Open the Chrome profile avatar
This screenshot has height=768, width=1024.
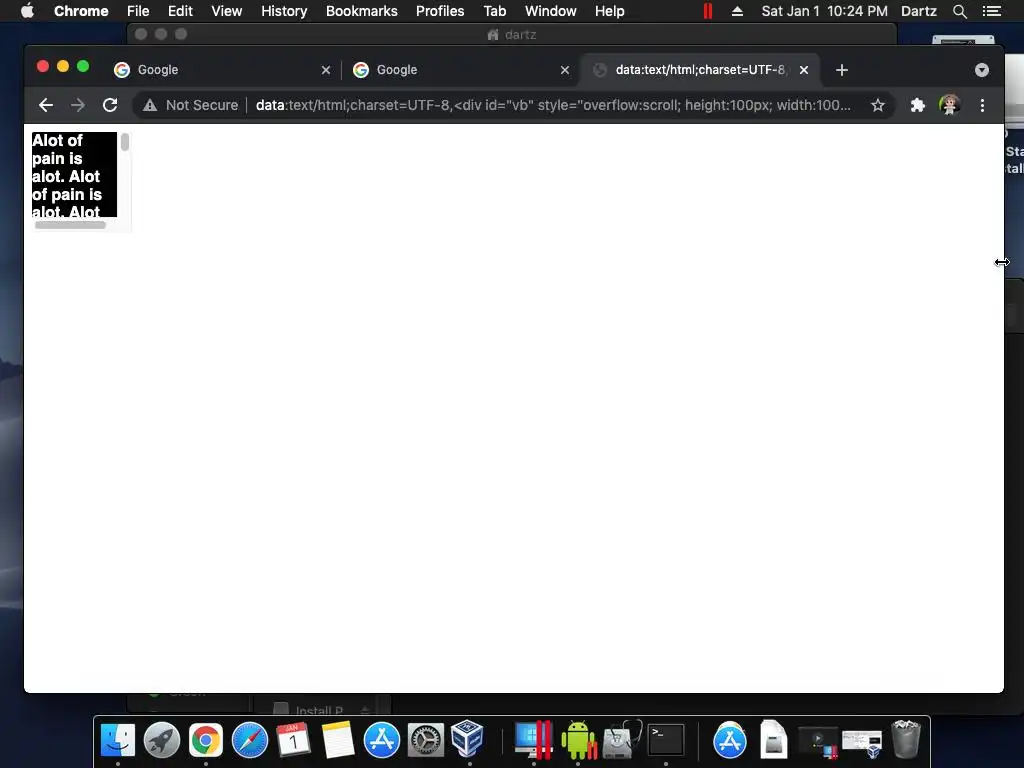click(x=950, y=105)
